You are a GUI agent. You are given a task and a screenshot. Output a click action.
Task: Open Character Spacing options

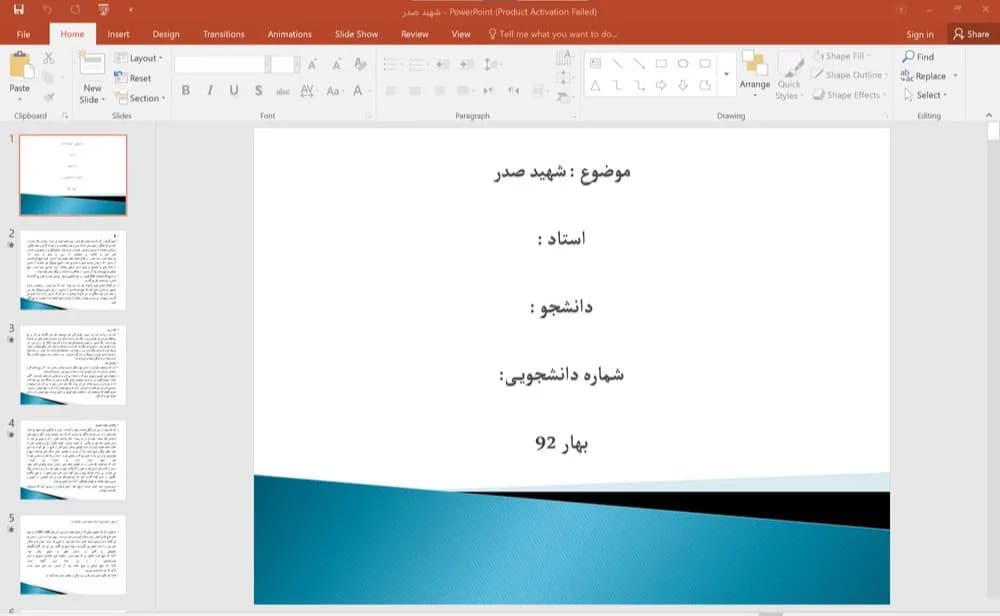[308, 91]
